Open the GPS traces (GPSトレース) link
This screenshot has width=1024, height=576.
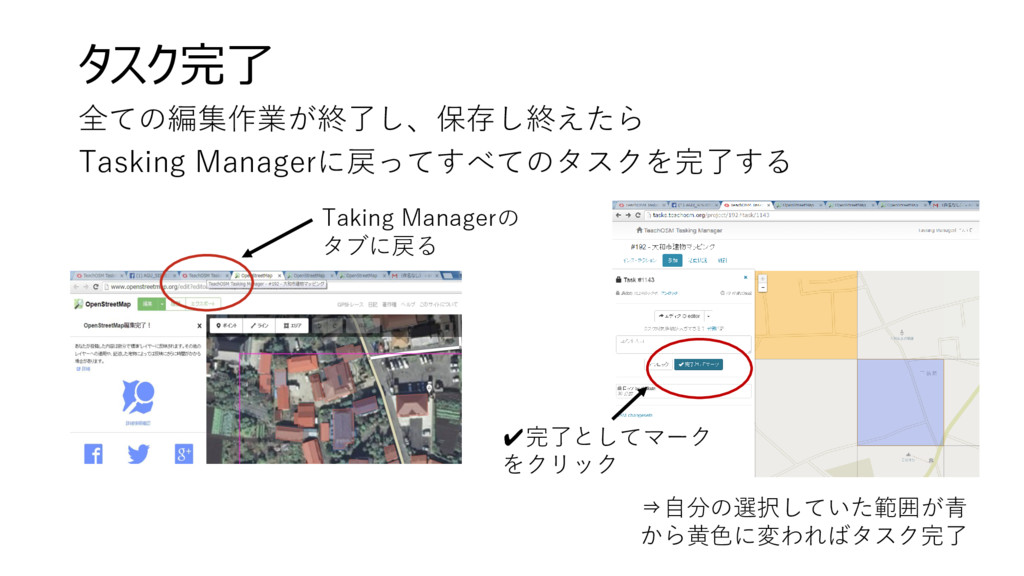(351, 305)
